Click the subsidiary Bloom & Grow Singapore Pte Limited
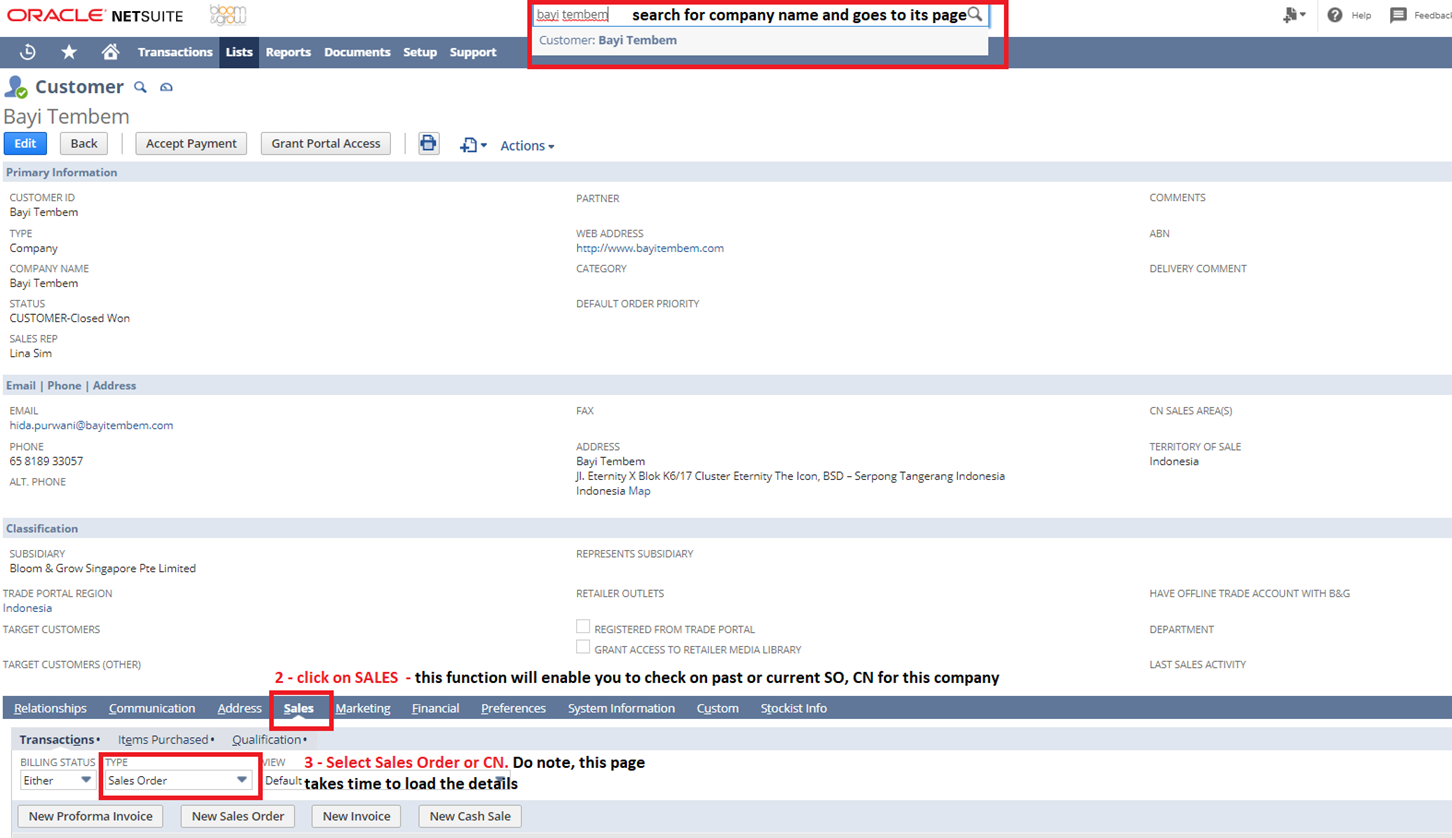Viewport: 1452px width, 838px height. pos(103,568)
